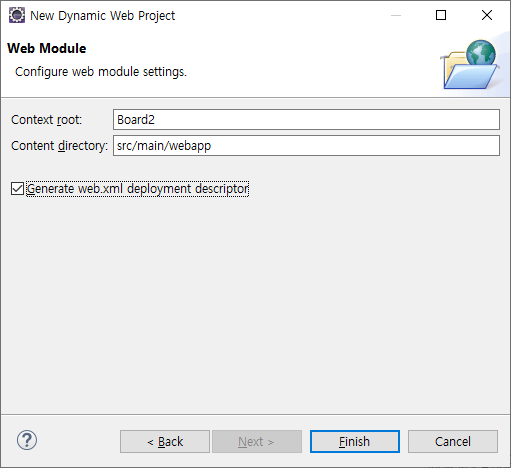Click the Content directory label

click(x=59, y=146)
